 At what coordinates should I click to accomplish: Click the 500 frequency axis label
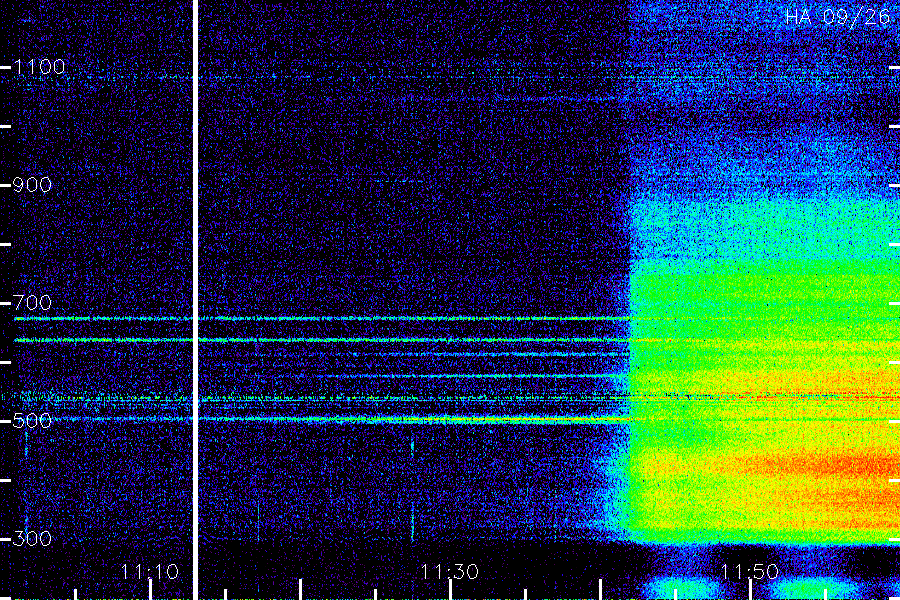point(32,421)
